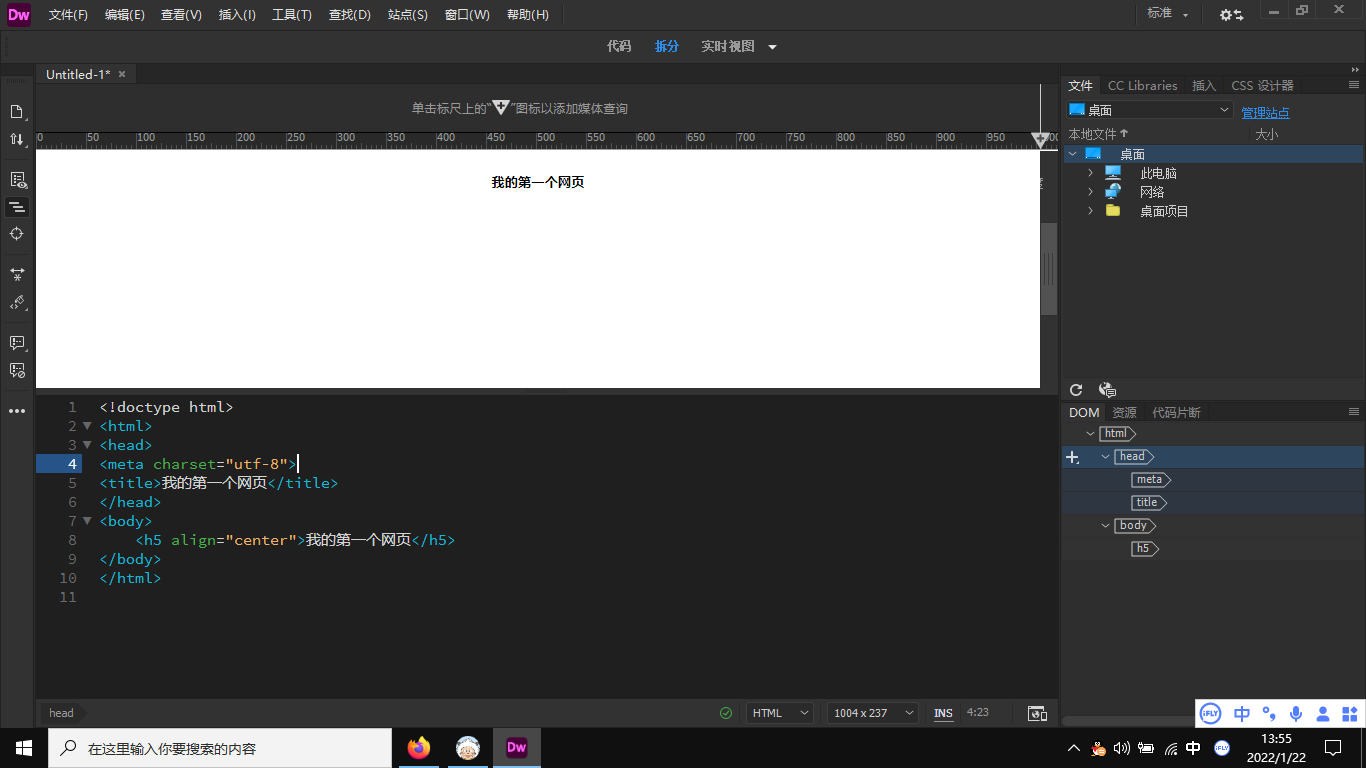Expand 此电脑 tree node

tap(1091, 173)
